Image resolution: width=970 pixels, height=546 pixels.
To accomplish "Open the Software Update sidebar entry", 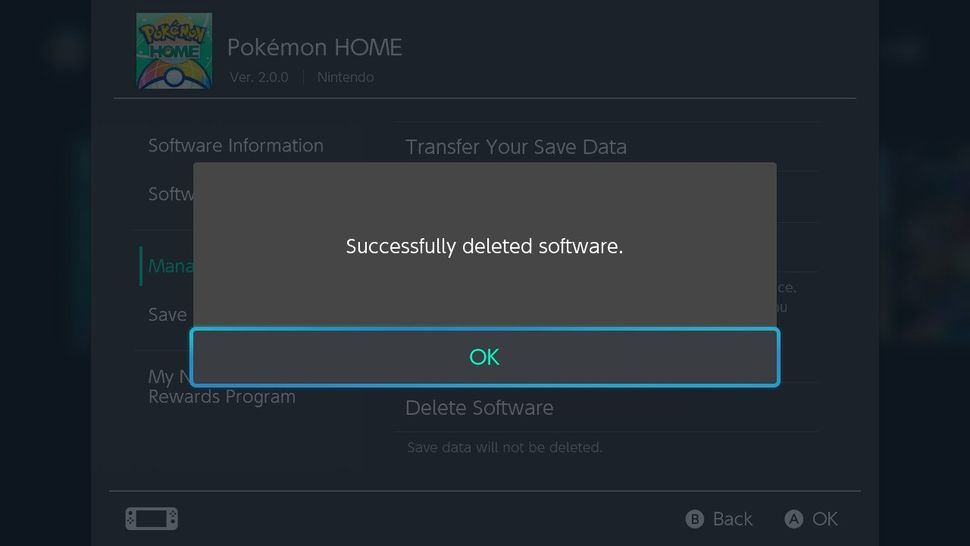I will coord(170,194).
